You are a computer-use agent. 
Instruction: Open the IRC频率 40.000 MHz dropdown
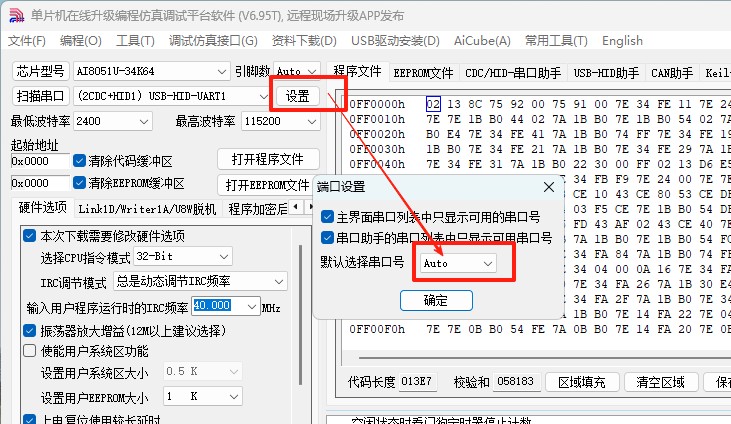pos(252,306)
